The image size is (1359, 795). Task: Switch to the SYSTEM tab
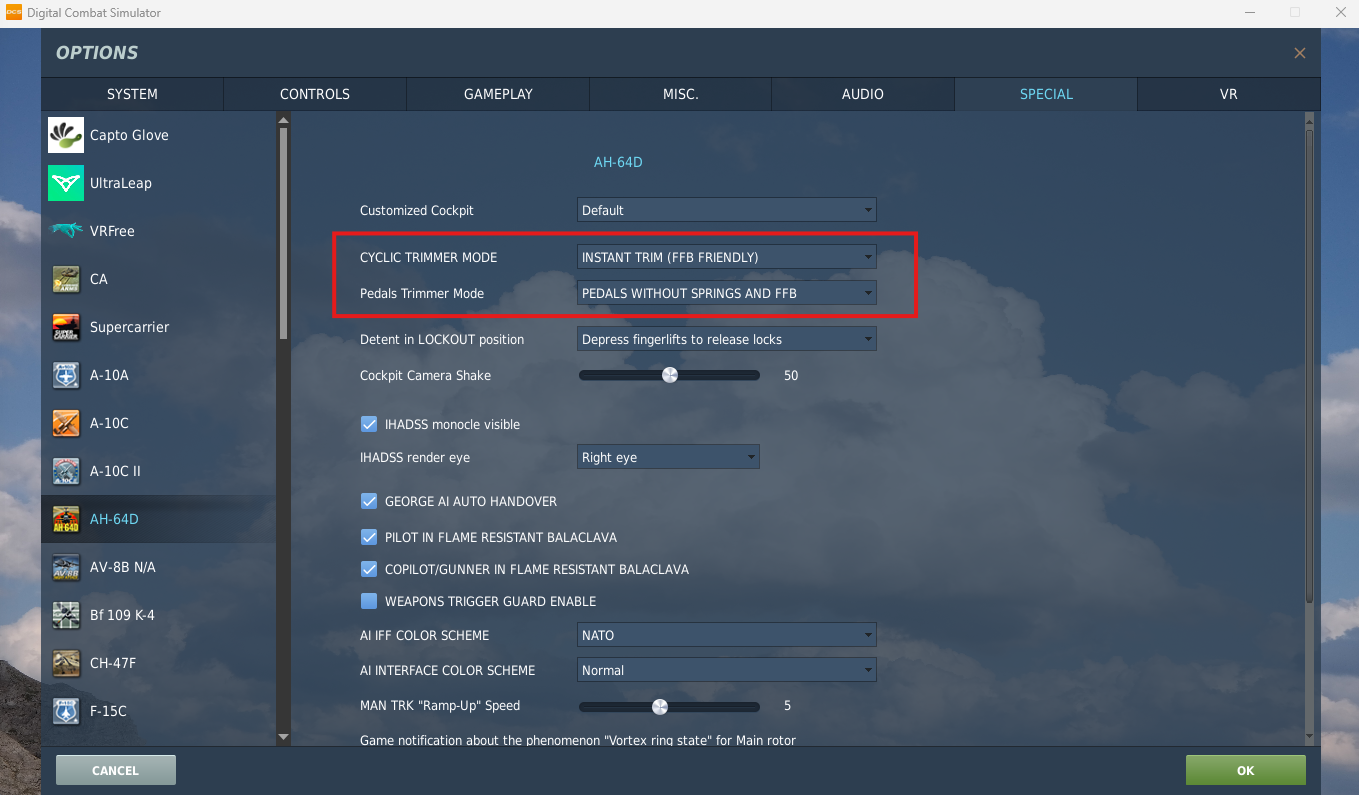click(x=132, y=94)
